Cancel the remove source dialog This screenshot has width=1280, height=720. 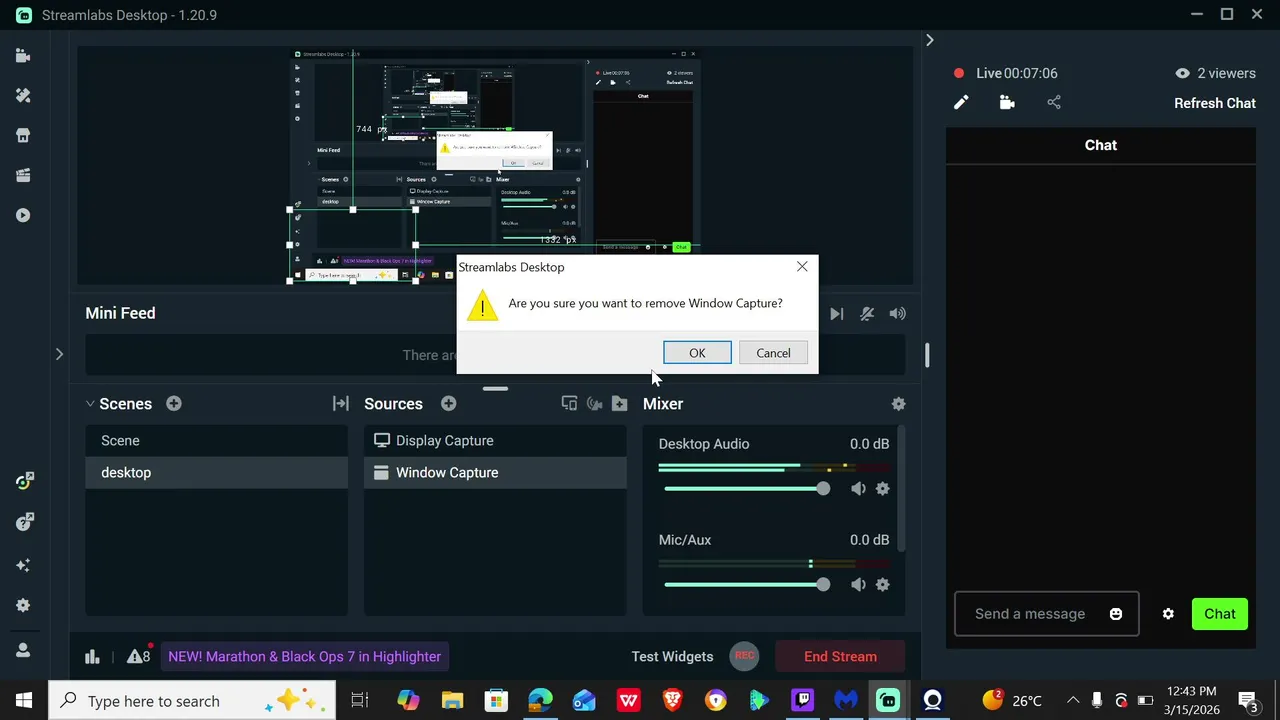click(773, 353)
